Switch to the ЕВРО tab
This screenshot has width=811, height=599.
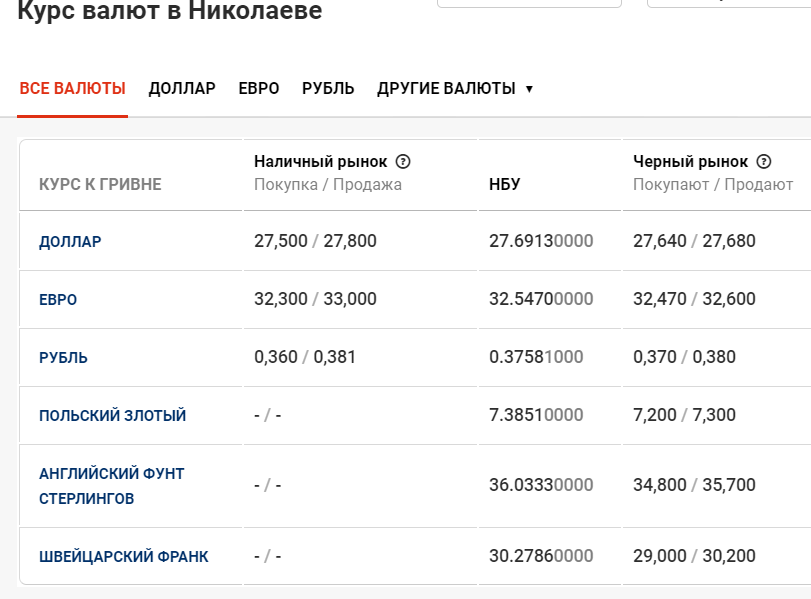[x=259, y=88]
